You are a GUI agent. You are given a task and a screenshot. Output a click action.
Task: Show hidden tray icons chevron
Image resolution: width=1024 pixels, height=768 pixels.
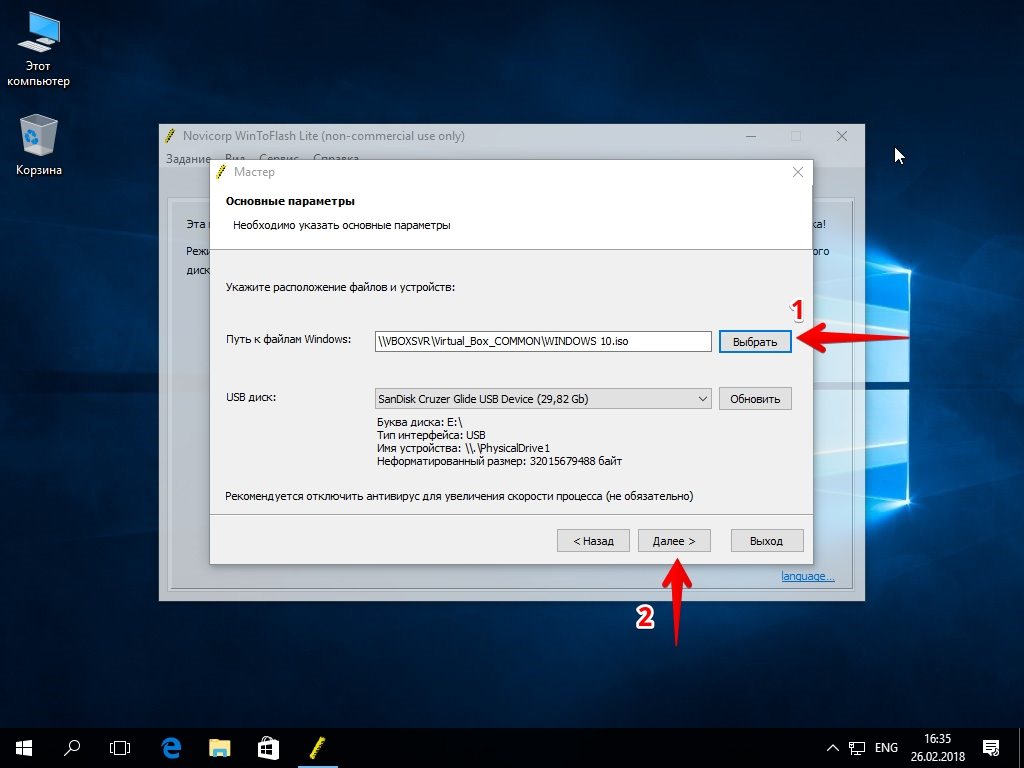833,748
